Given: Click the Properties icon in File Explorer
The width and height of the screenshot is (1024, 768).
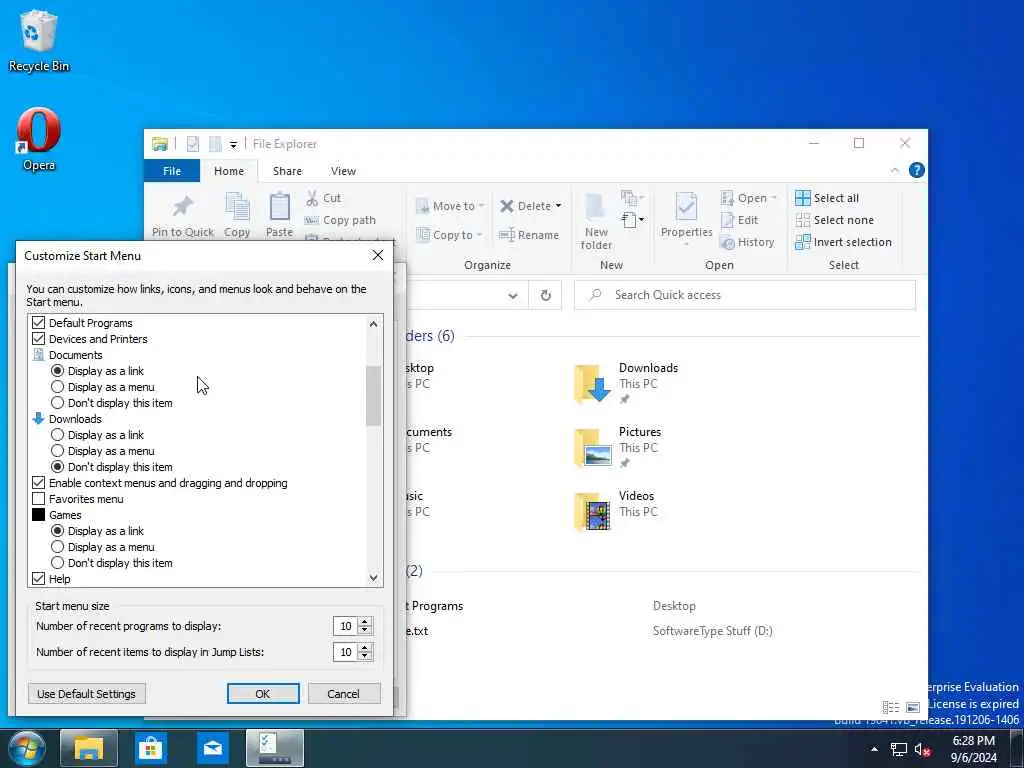Looking at the screenshot, I should tap(686, 219).
